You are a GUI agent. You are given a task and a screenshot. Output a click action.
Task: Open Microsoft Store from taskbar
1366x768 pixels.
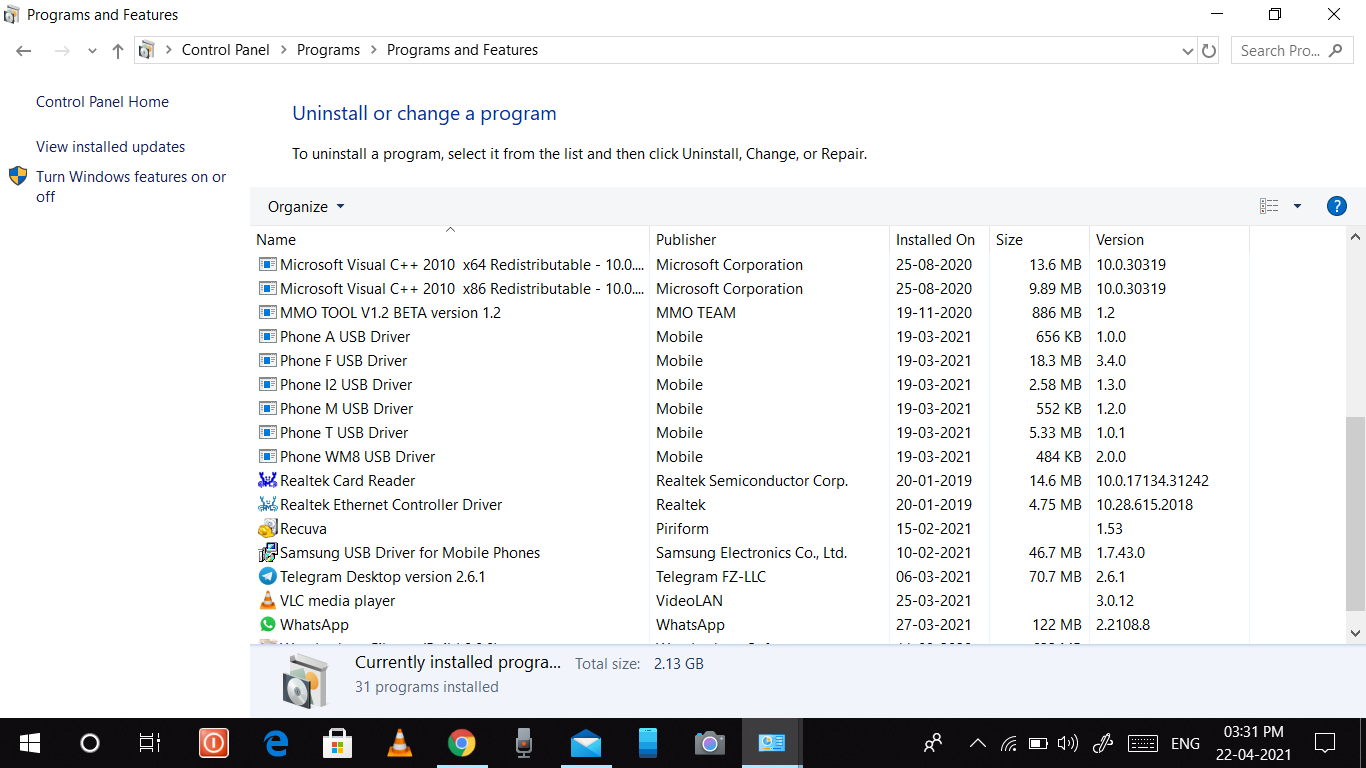point(337,743)
